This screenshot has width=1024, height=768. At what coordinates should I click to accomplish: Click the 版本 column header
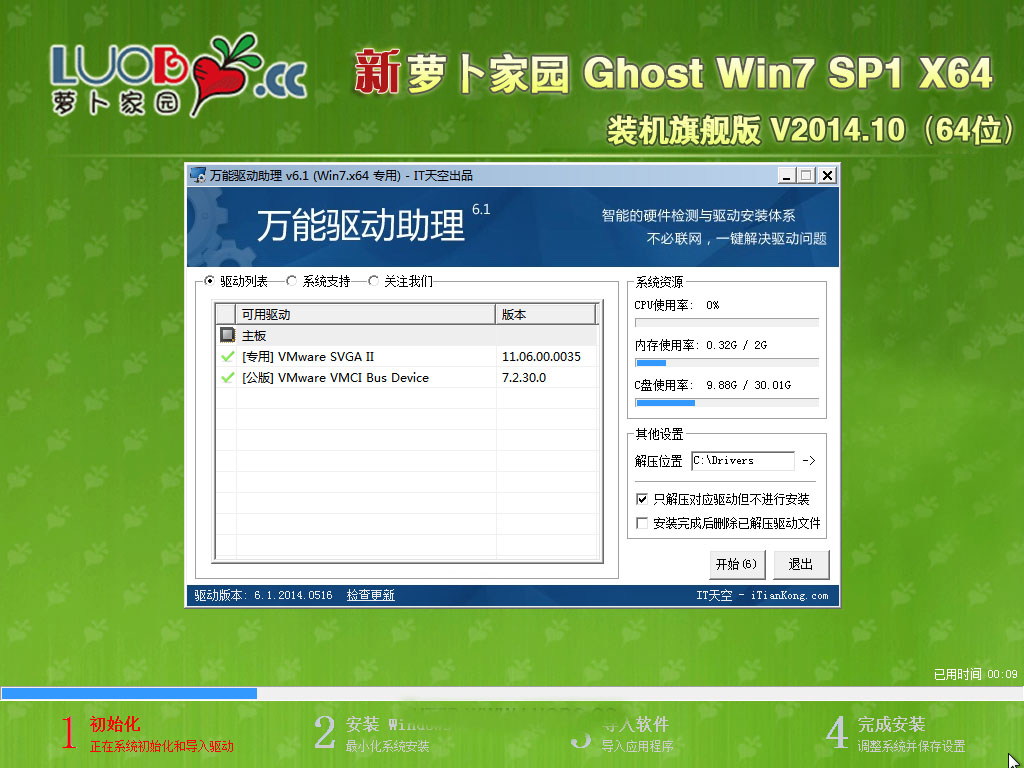coord(546,314)
